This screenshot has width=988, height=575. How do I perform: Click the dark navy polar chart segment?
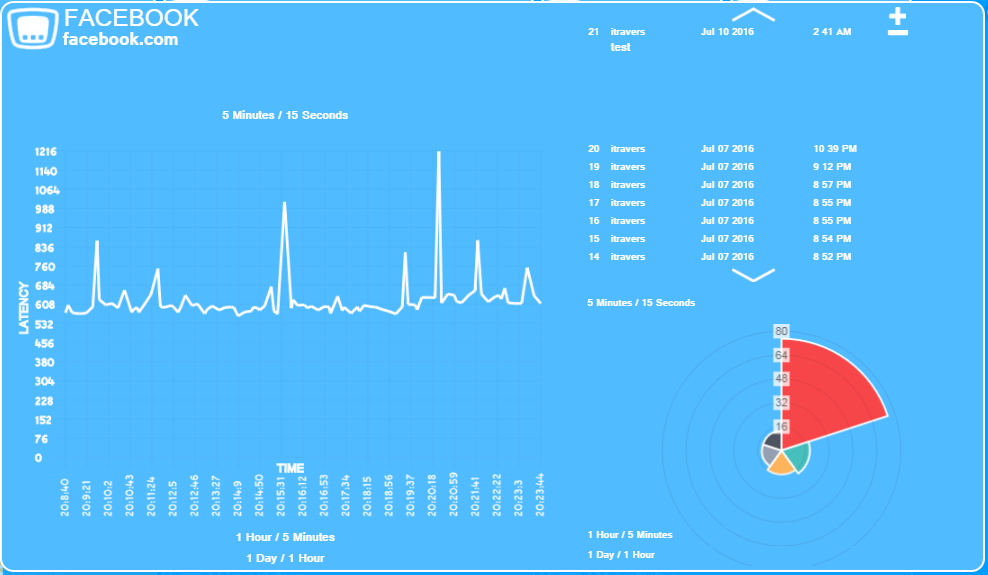tap(774, 441)
